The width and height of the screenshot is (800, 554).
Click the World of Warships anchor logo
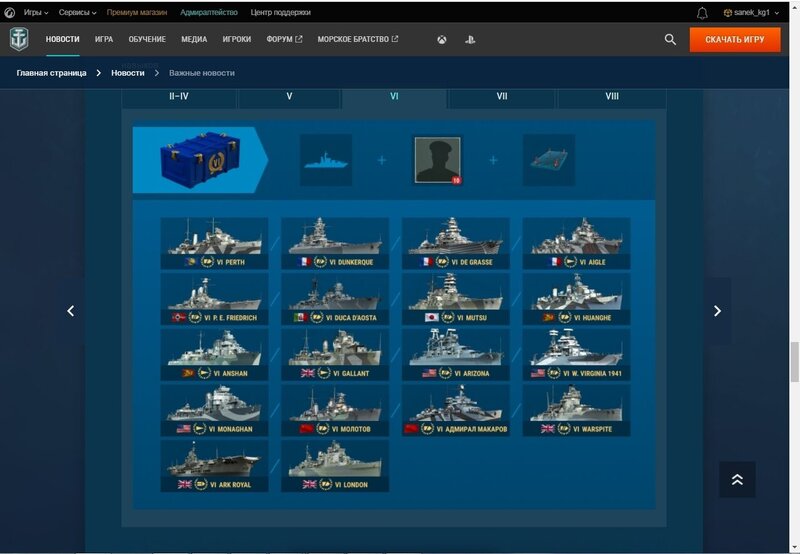tap(19, 39)
